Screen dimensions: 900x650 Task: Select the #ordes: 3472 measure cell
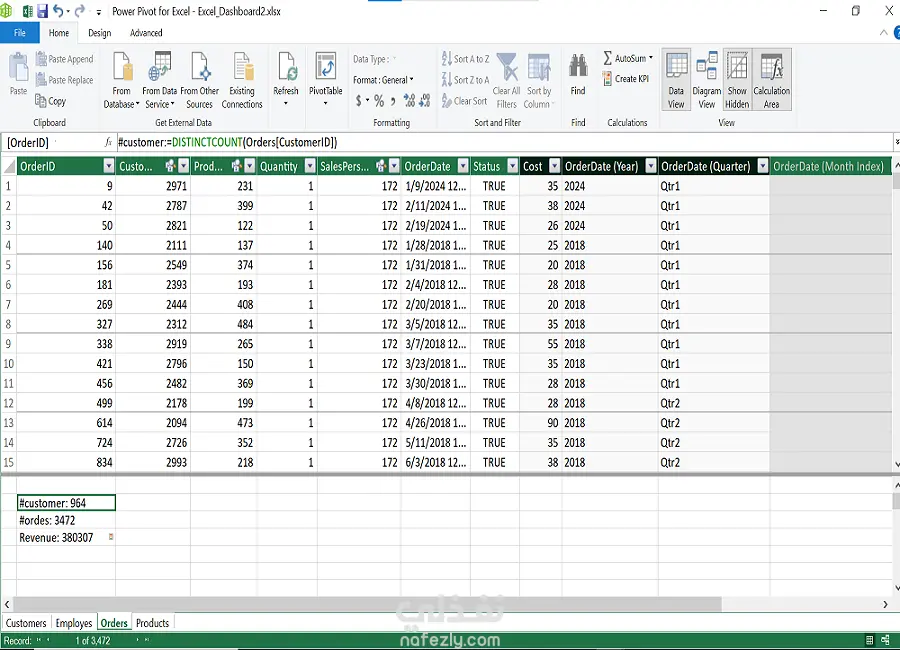click(x=66, y=520)
